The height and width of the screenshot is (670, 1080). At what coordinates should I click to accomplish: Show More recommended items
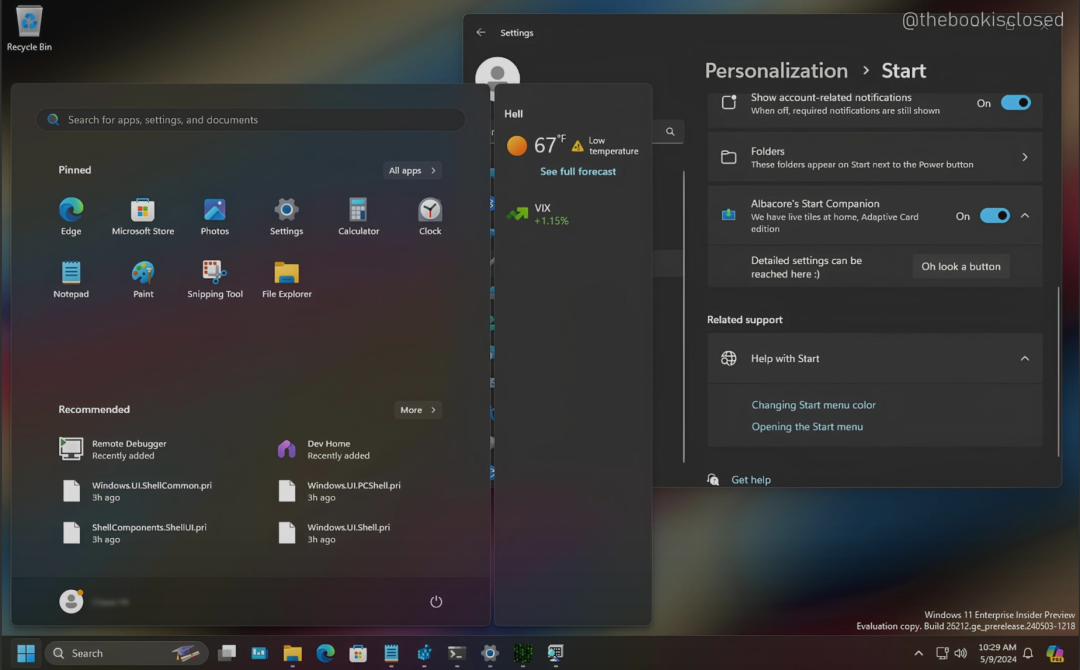[x=418, y=410]
